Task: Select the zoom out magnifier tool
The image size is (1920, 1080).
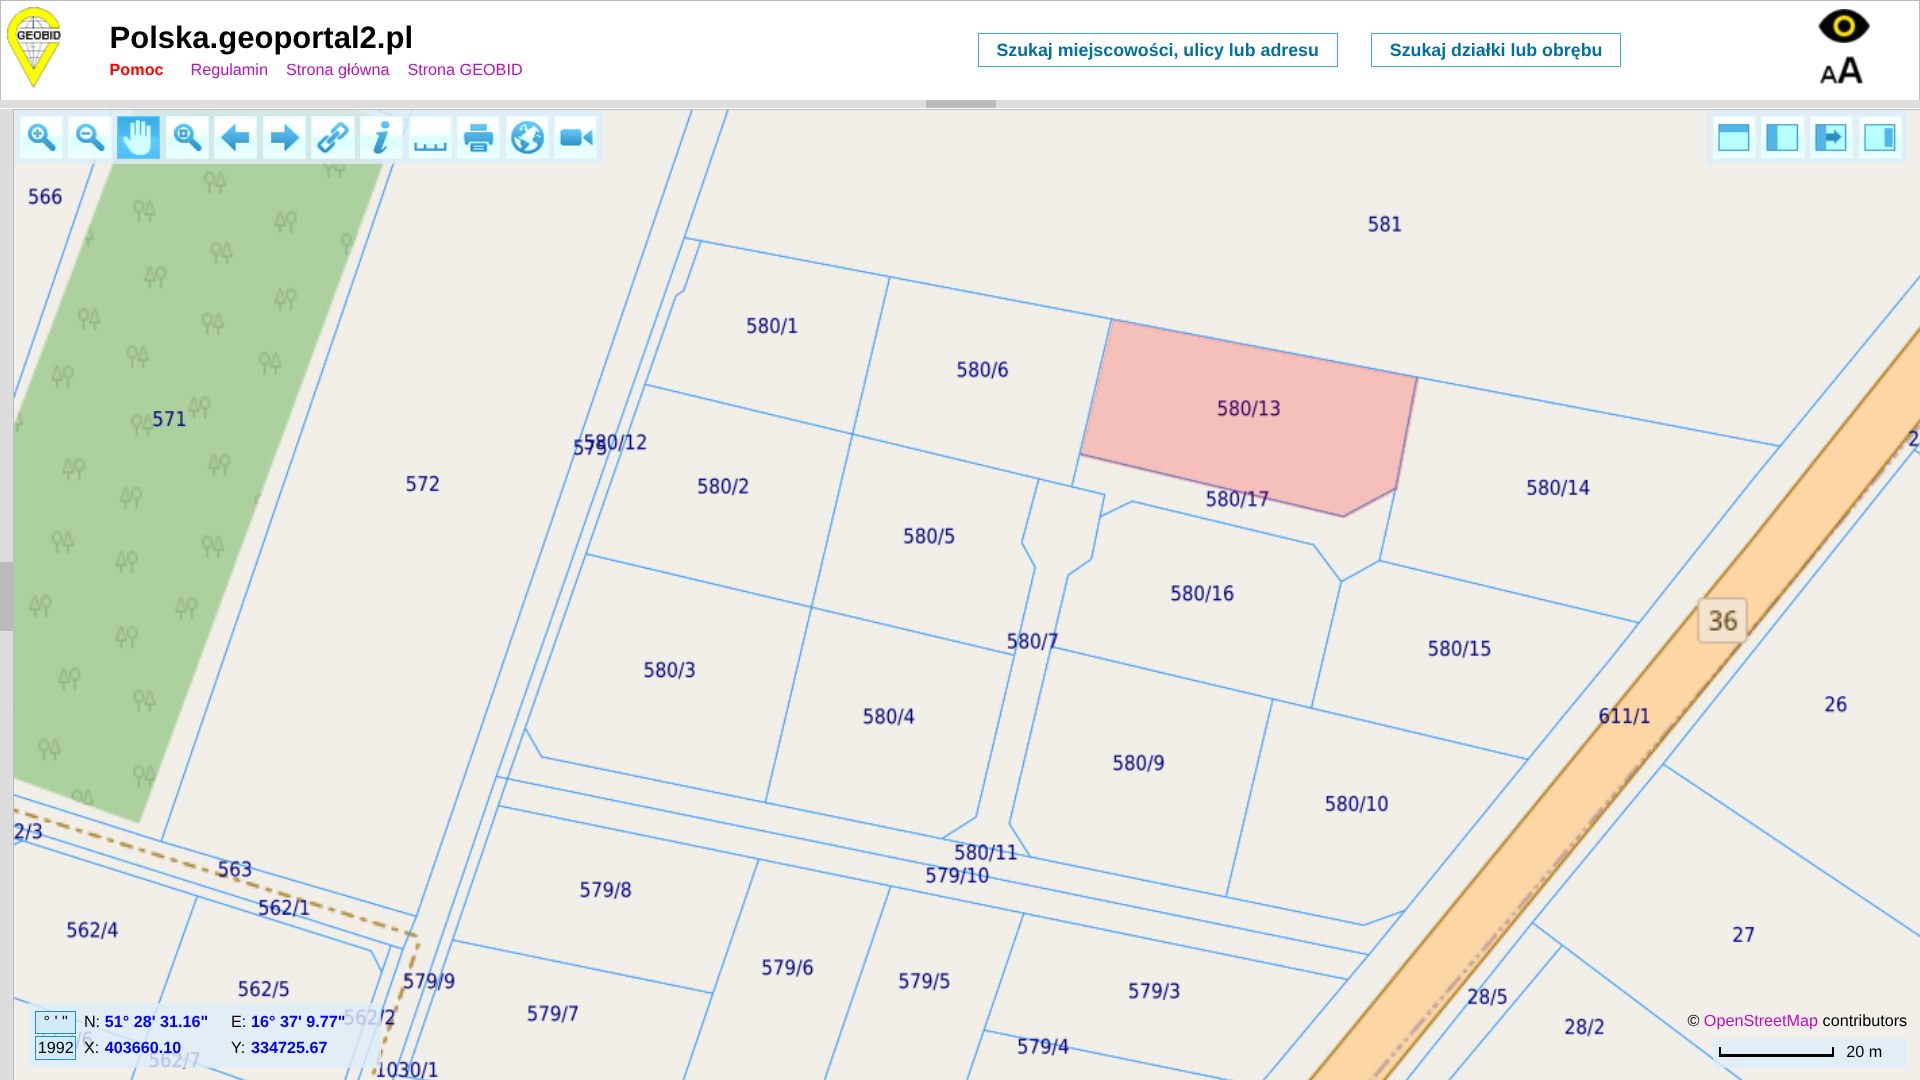Action: click(x=90, y=138)
